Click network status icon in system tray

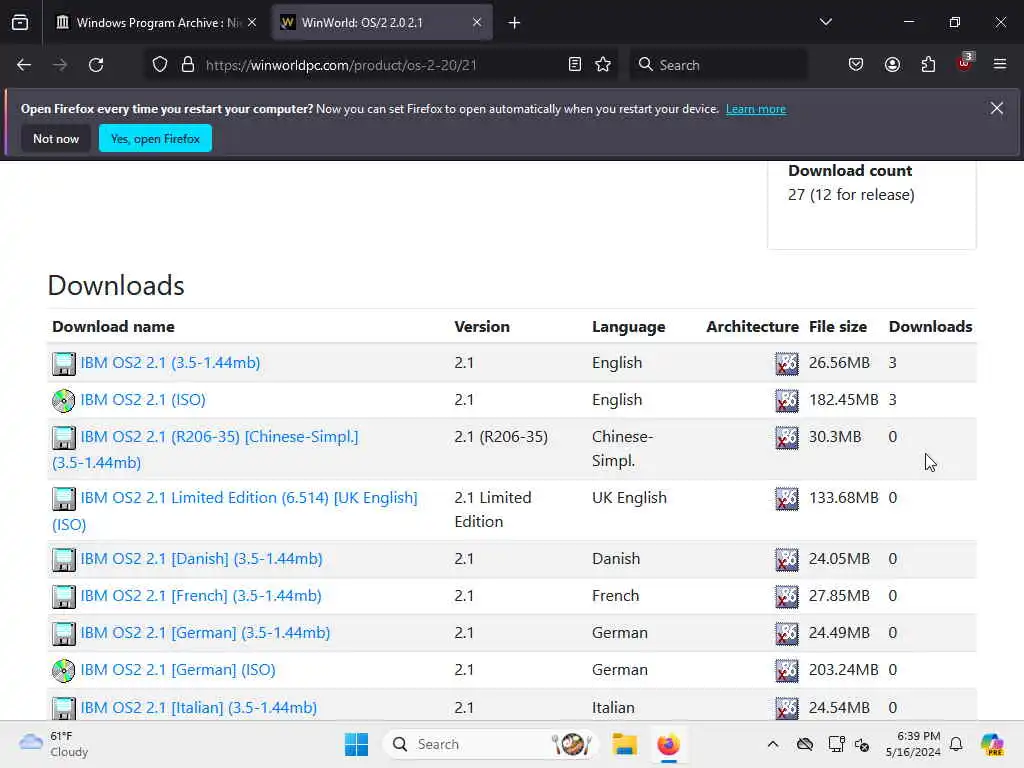pos(836,744)
